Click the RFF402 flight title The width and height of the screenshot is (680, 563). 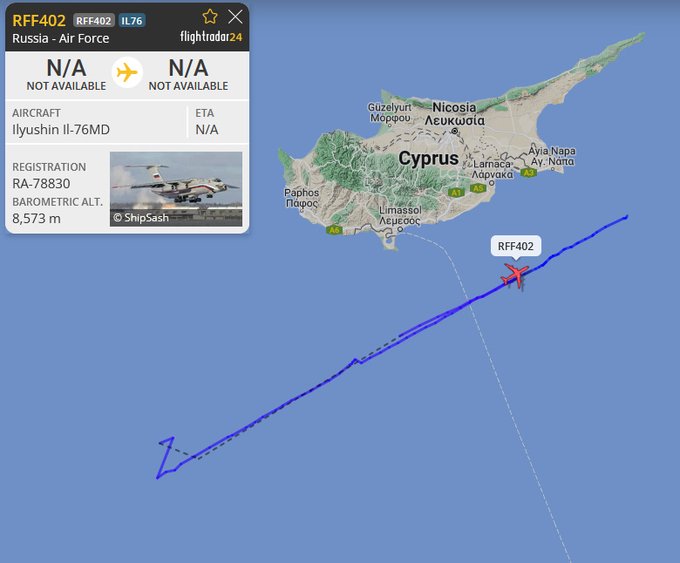[39, 20]
